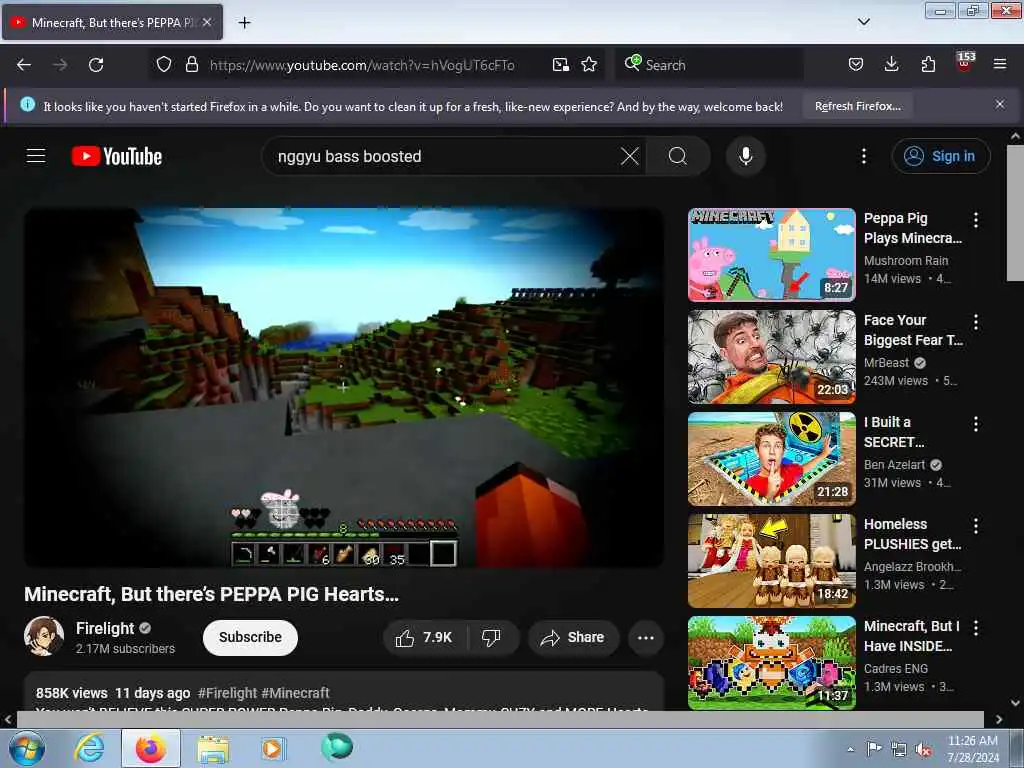Click the muted volume tray icon
The width and height of the screenshot is (1024, 768).
[923, 750]
